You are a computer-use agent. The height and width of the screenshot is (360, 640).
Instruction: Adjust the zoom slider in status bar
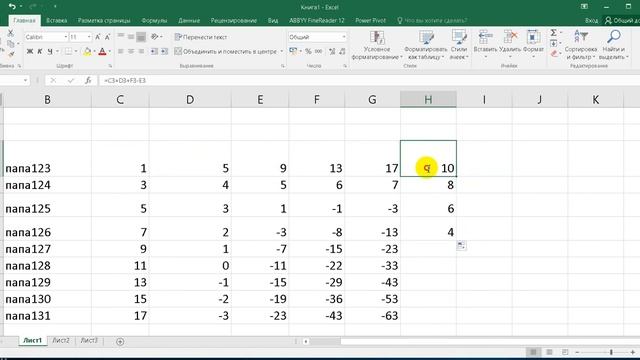coord(611,352)
